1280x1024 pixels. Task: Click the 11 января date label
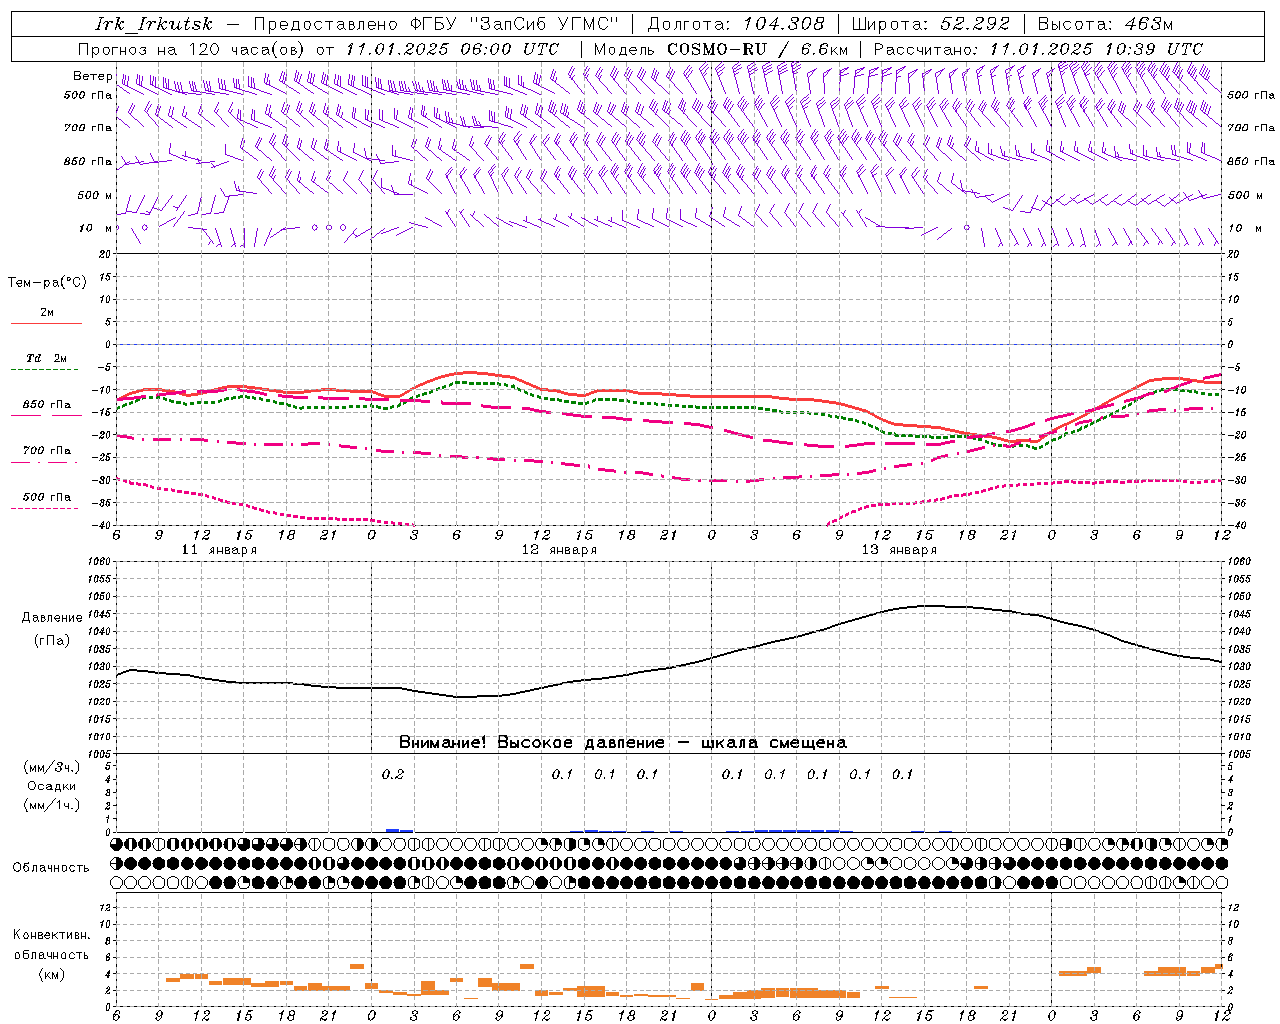pos(219,550)
